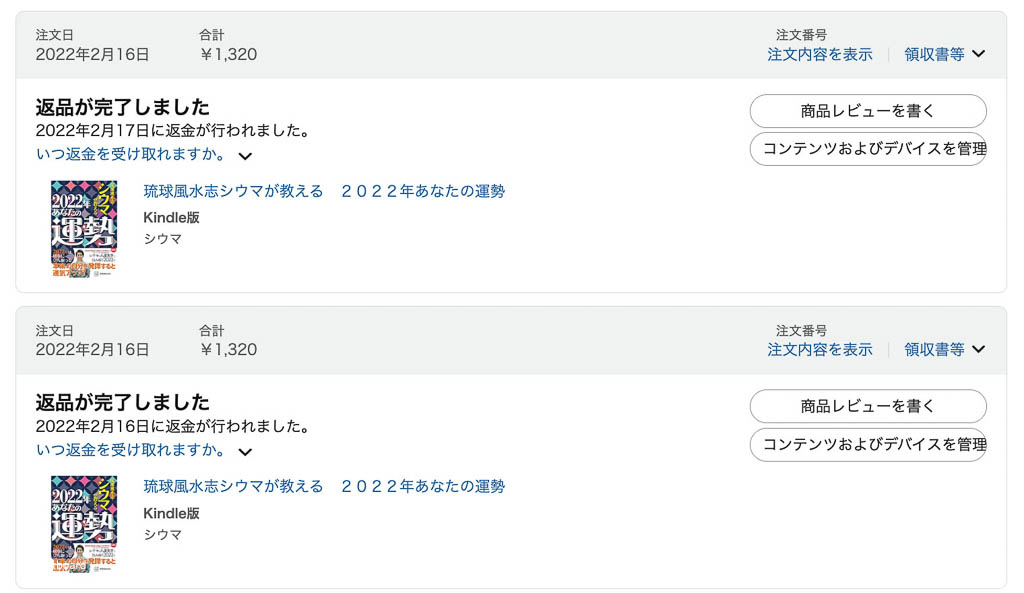Click the chevron beside 領収書等 in the February 17 refund order
Image resolution: width=1024 pixels, height=593 pixels.
point(978,54)
